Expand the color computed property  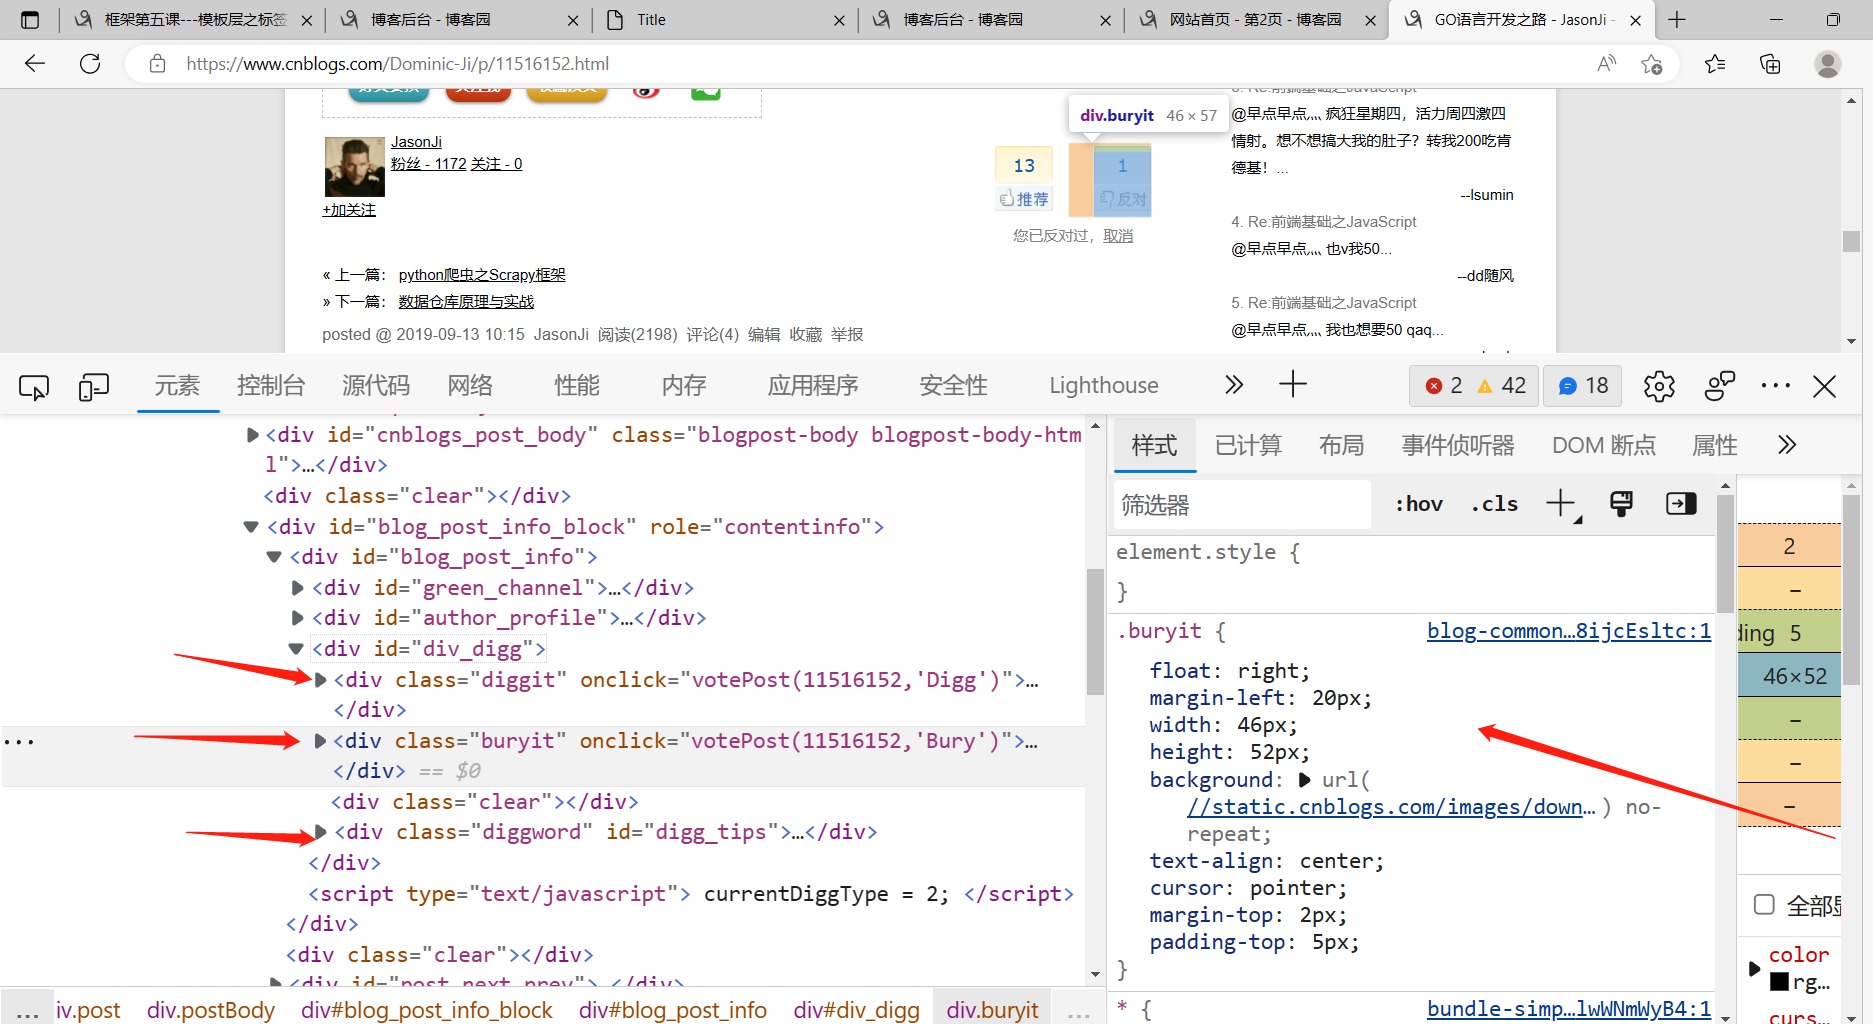point(1754,968)
